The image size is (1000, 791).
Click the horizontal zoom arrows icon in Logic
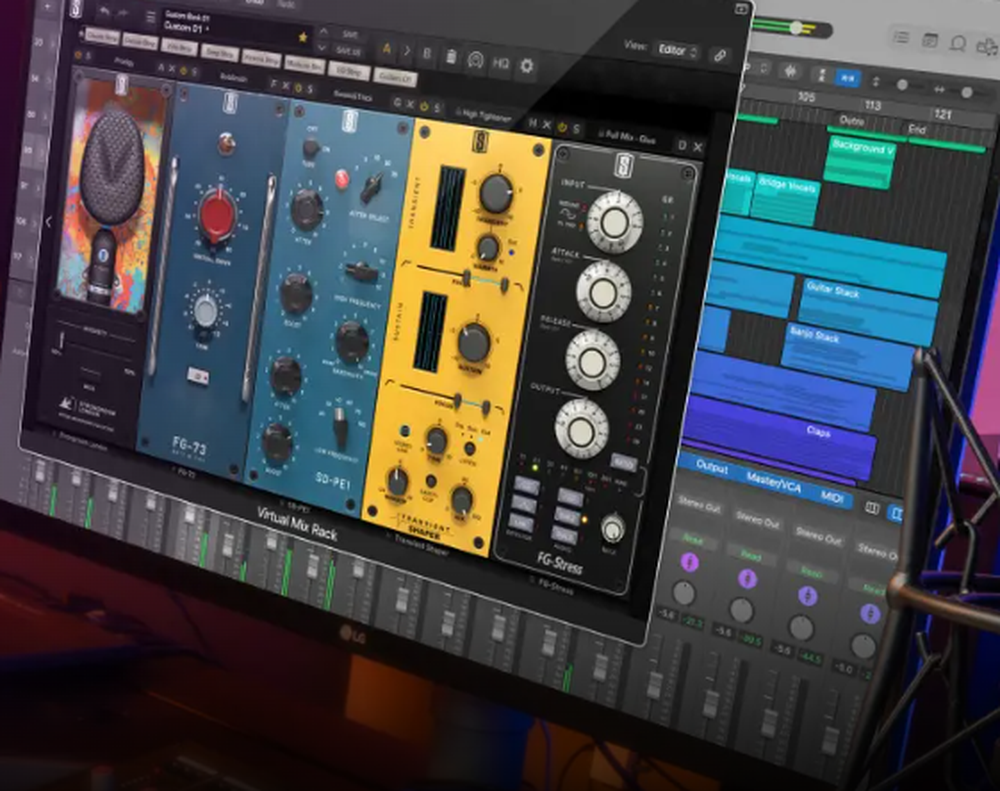coord(939,90)
